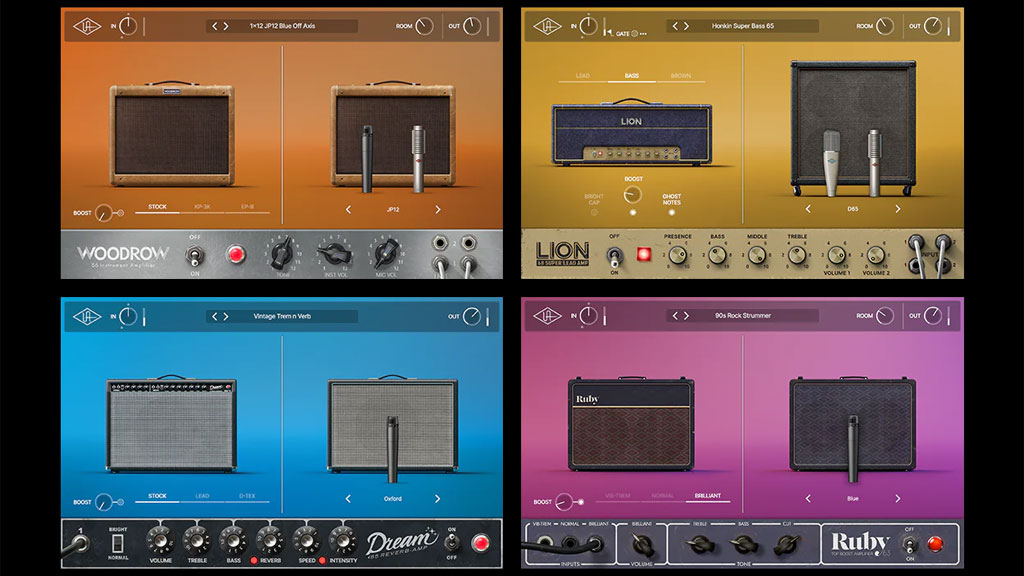This screenshot has height=576, width=1024.
Task: Toggle the Dream BRIGHT/NORMAL switch
Action: [118, 543]
